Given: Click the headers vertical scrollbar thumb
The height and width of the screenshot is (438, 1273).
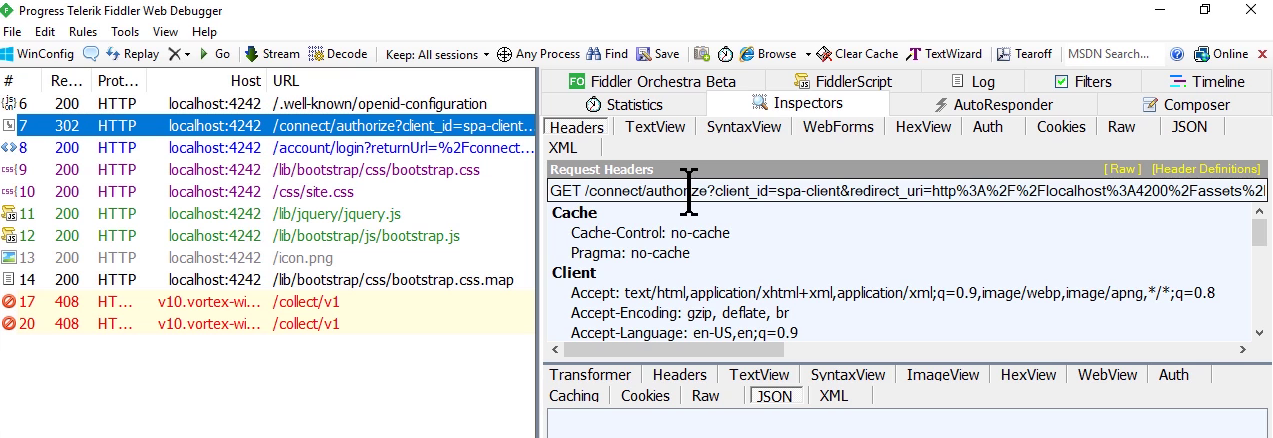Looking at the screenshot, I should [1259, 232].
